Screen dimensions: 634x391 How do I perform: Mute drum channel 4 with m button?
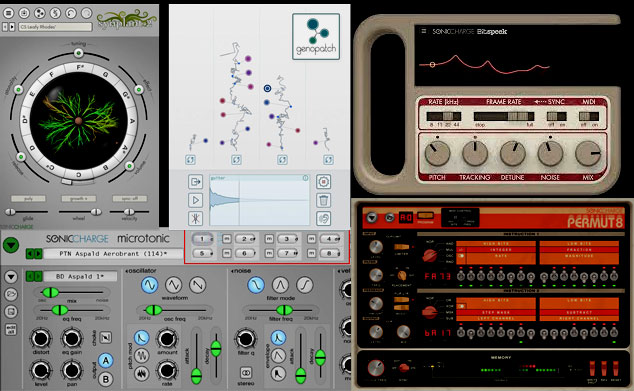pyautogui.click(x=311, y=239)
